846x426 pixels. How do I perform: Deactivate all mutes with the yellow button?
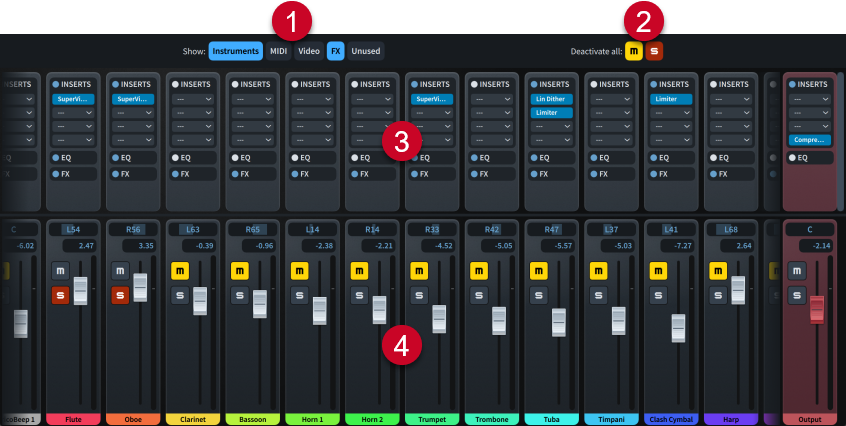click(634, 50)
